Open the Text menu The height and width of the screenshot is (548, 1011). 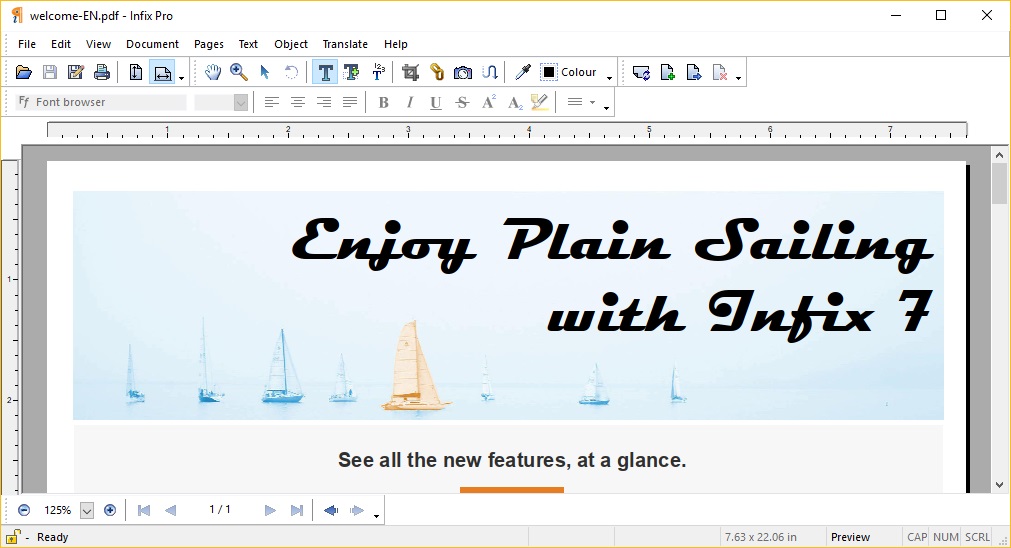(x=248, y=44)
